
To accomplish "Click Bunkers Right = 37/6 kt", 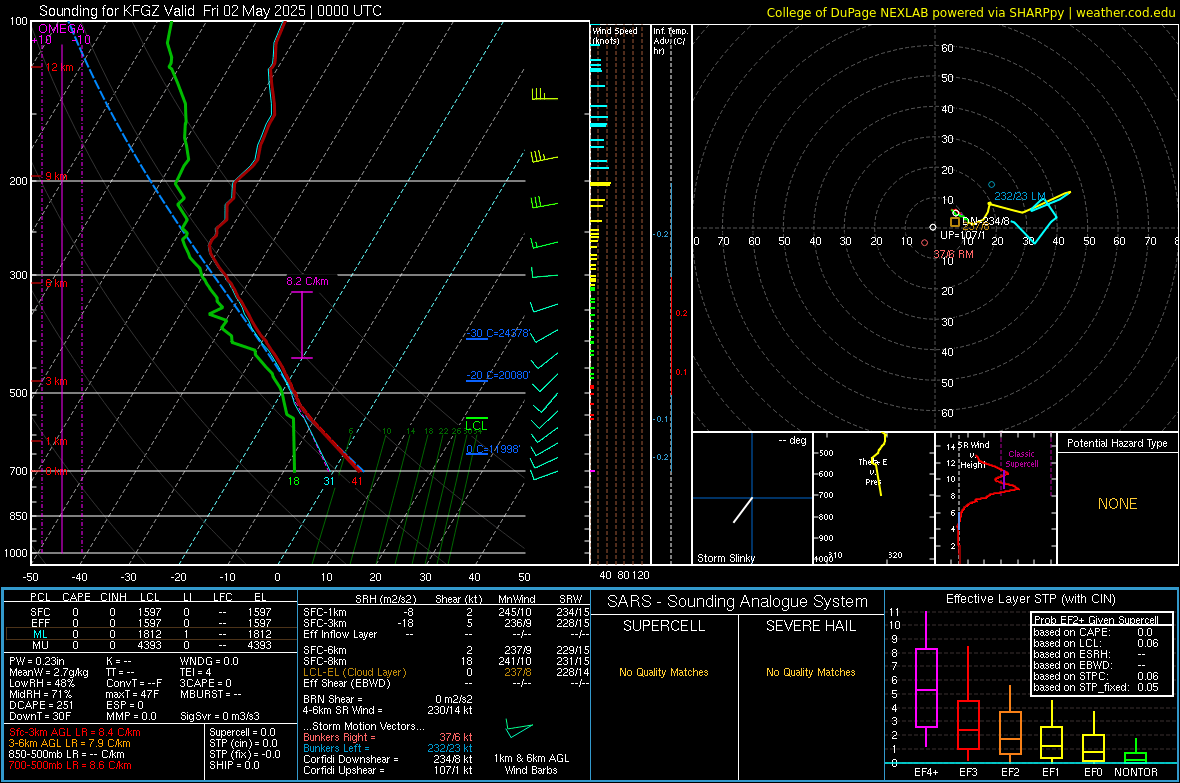I will click(x=388, y=737).
